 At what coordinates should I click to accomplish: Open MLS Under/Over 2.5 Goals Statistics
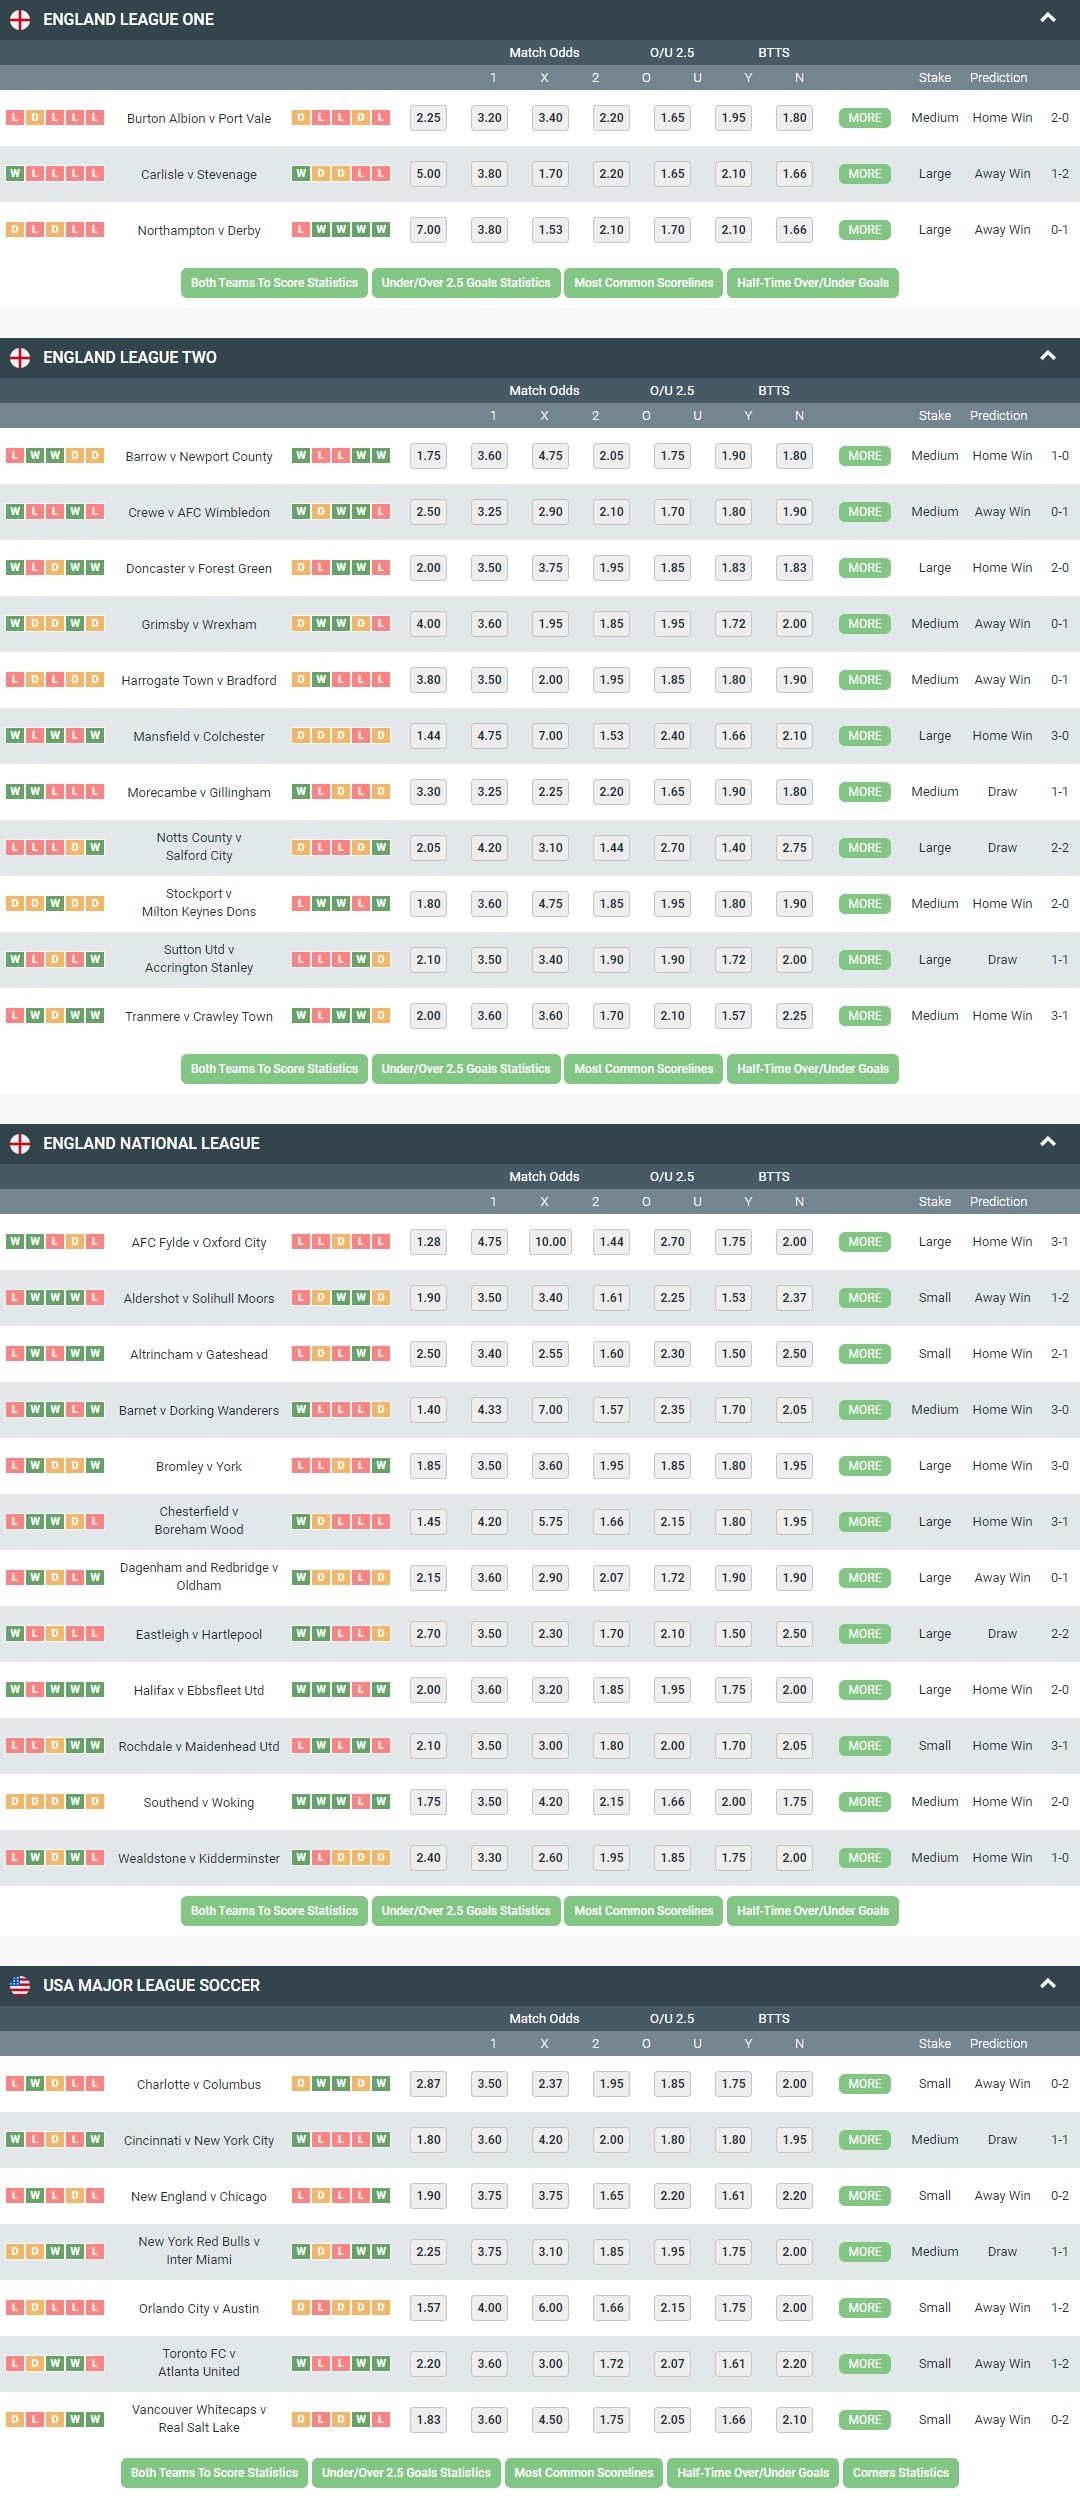(406, 2473)
